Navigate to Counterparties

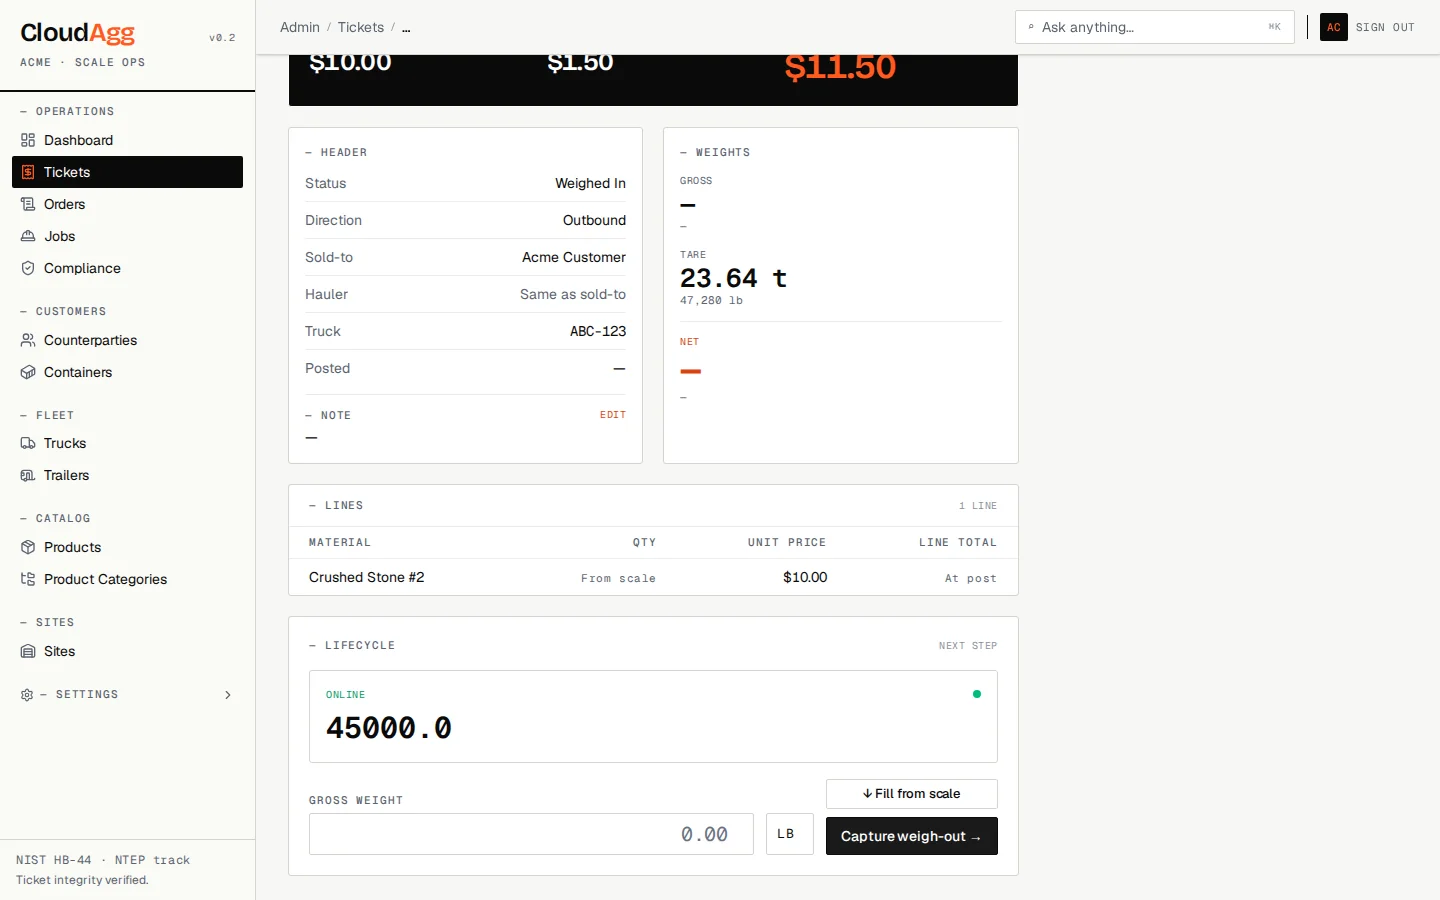tap(127, 340)
